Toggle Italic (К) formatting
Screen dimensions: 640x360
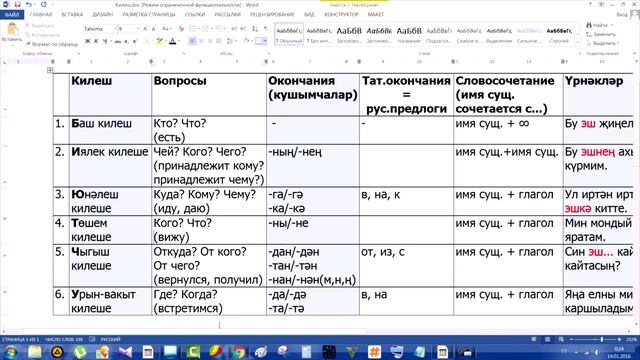pyautogui.click(x=96, y=41)
